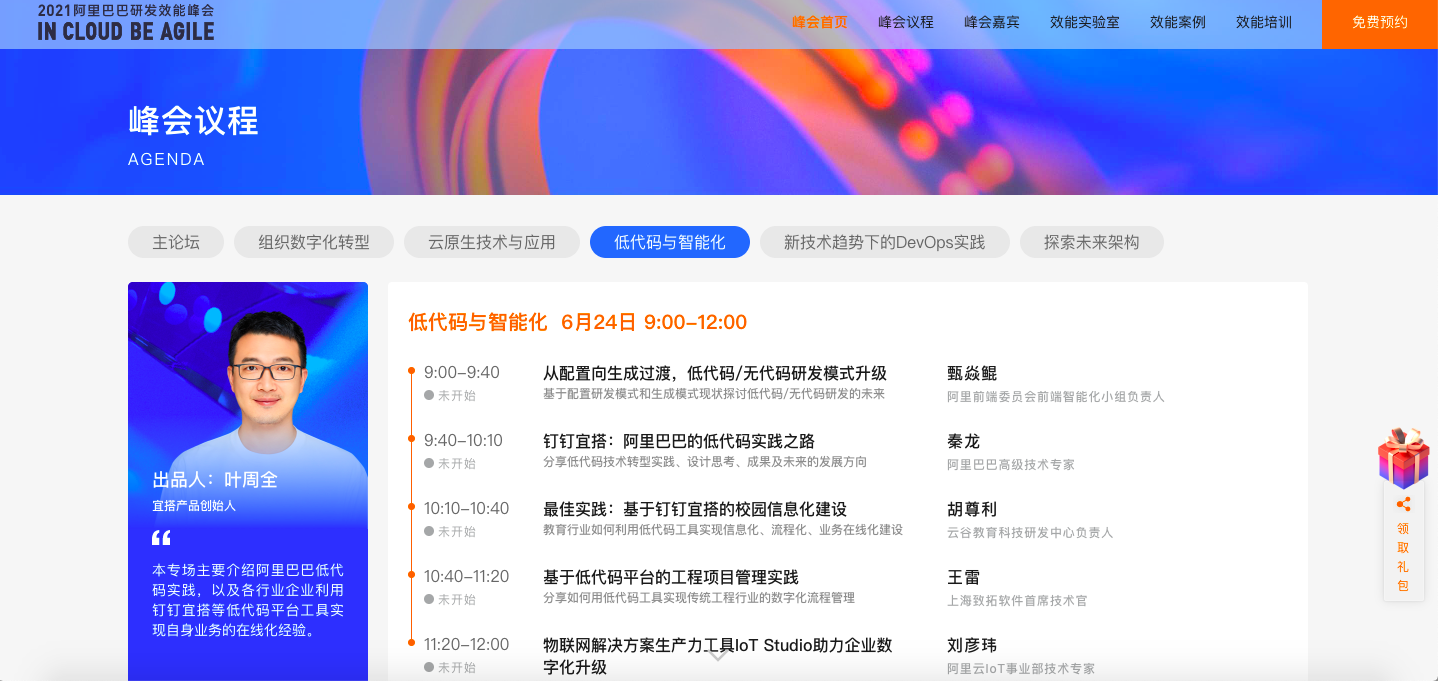The image size is (1438, 681).
Task: Select the 云原生技术与应用 tab
Action: (492, 242)
